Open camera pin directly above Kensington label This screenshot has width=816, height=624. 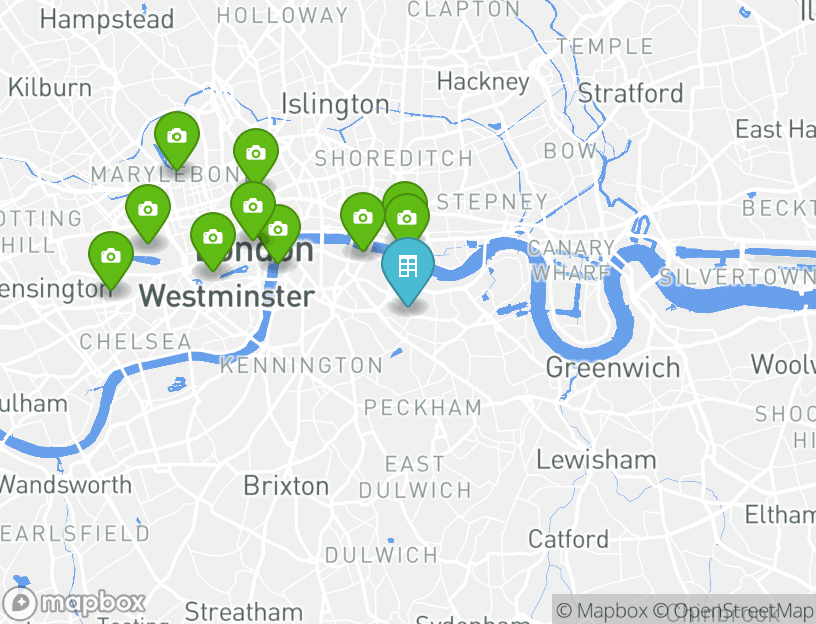coord(111,260)
